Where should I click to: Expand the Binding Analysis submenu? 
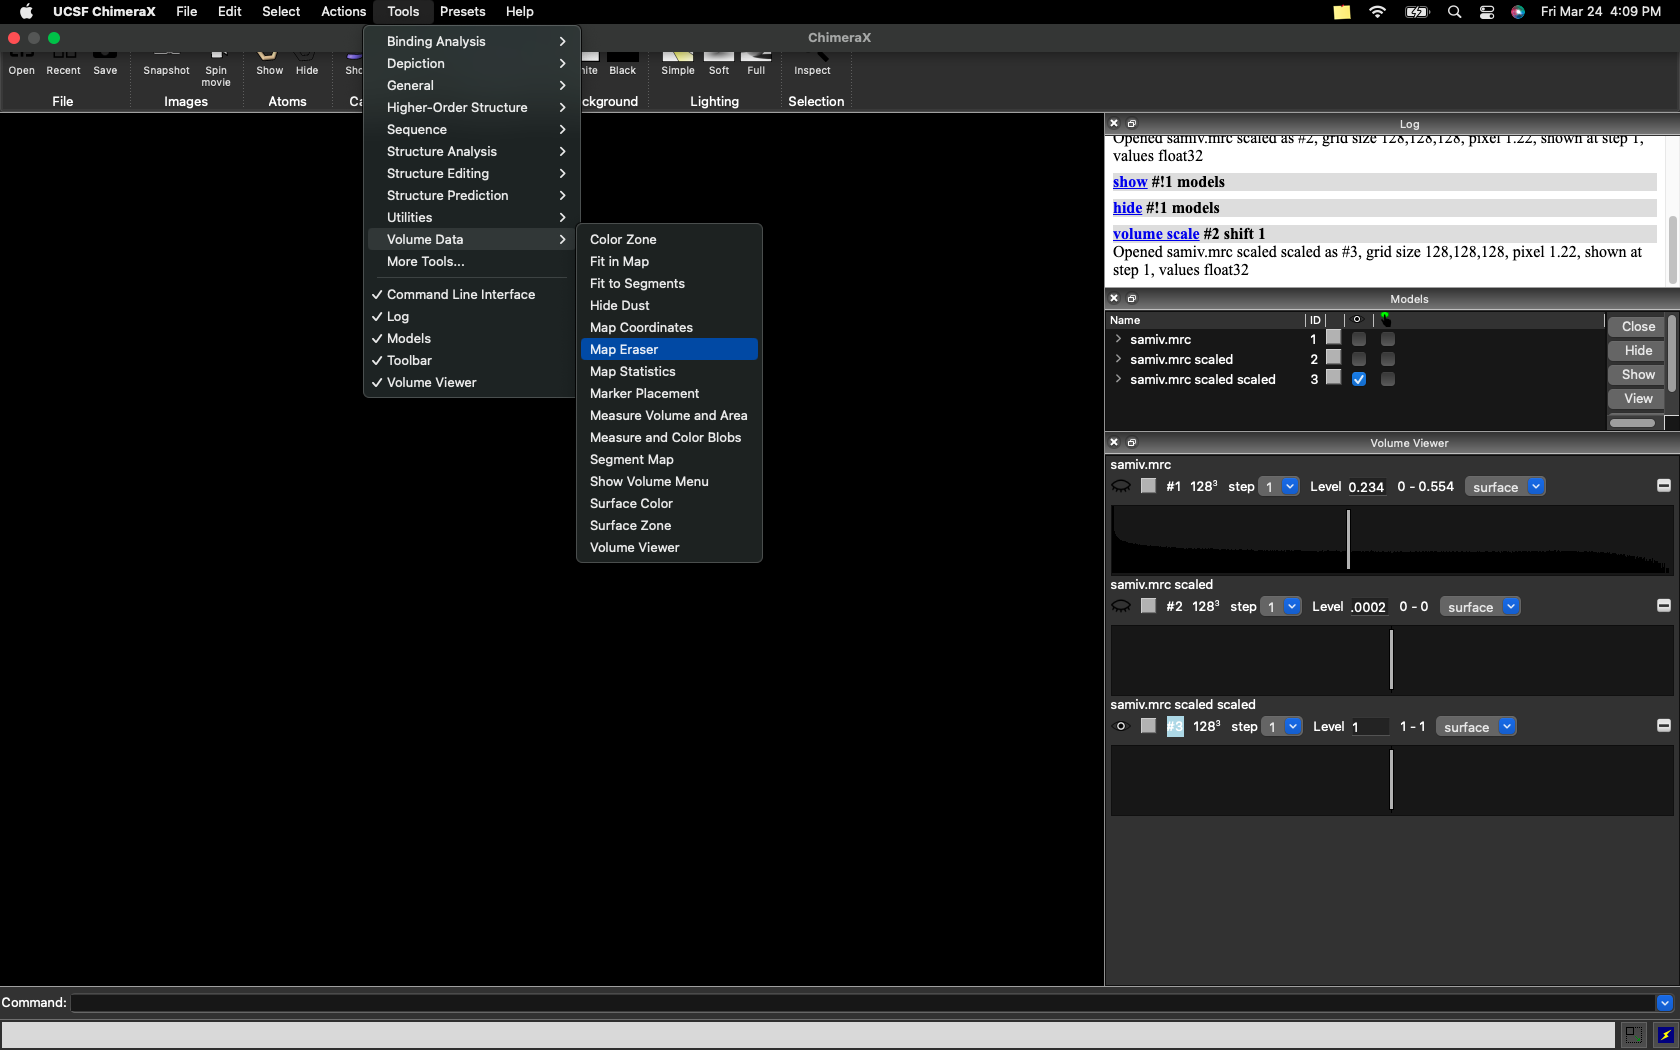pos(471,41)
